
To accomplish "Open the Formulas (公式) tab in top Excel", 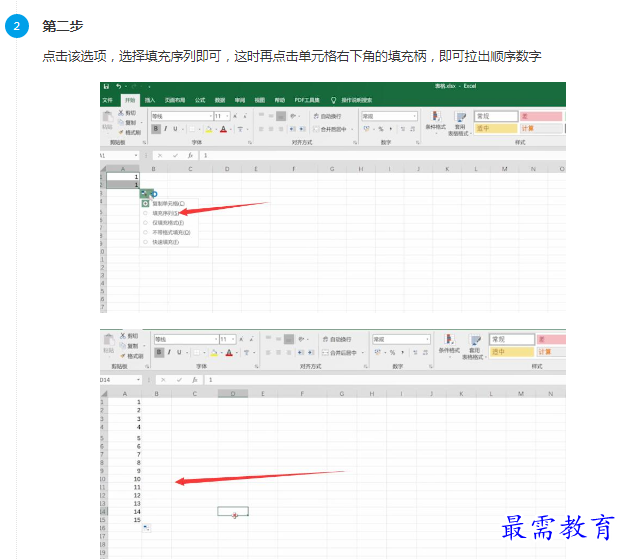I will point(200,100).
